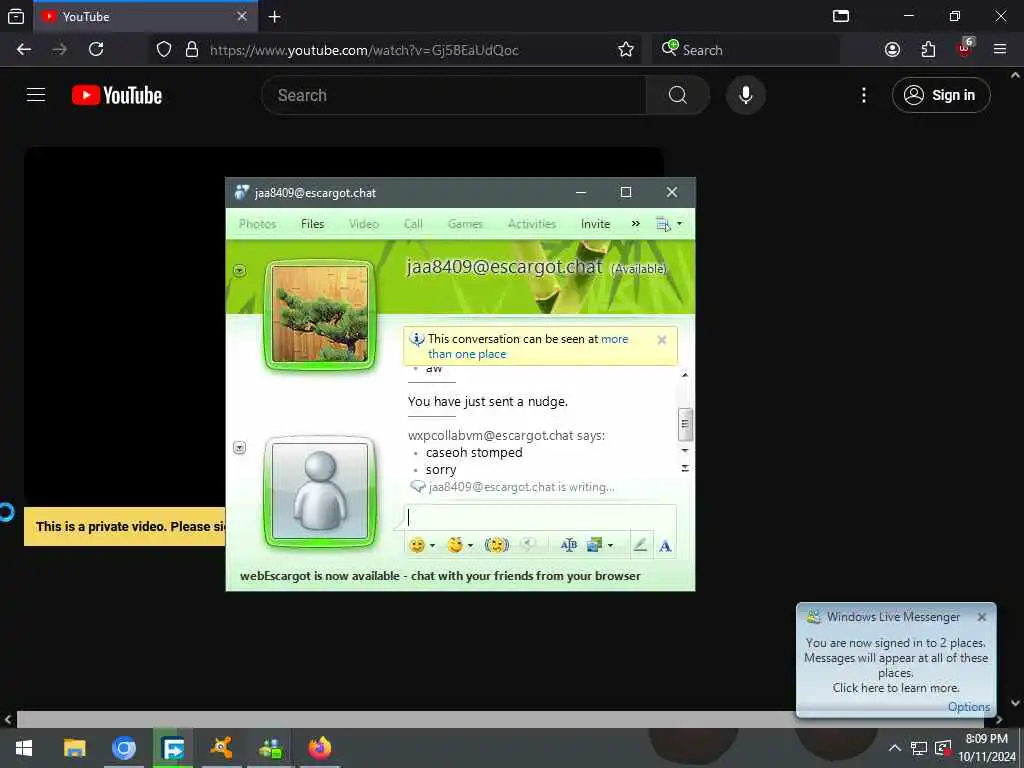Click Options in the Messenger notification popup
1024x768 pixels.
[968, 707]
